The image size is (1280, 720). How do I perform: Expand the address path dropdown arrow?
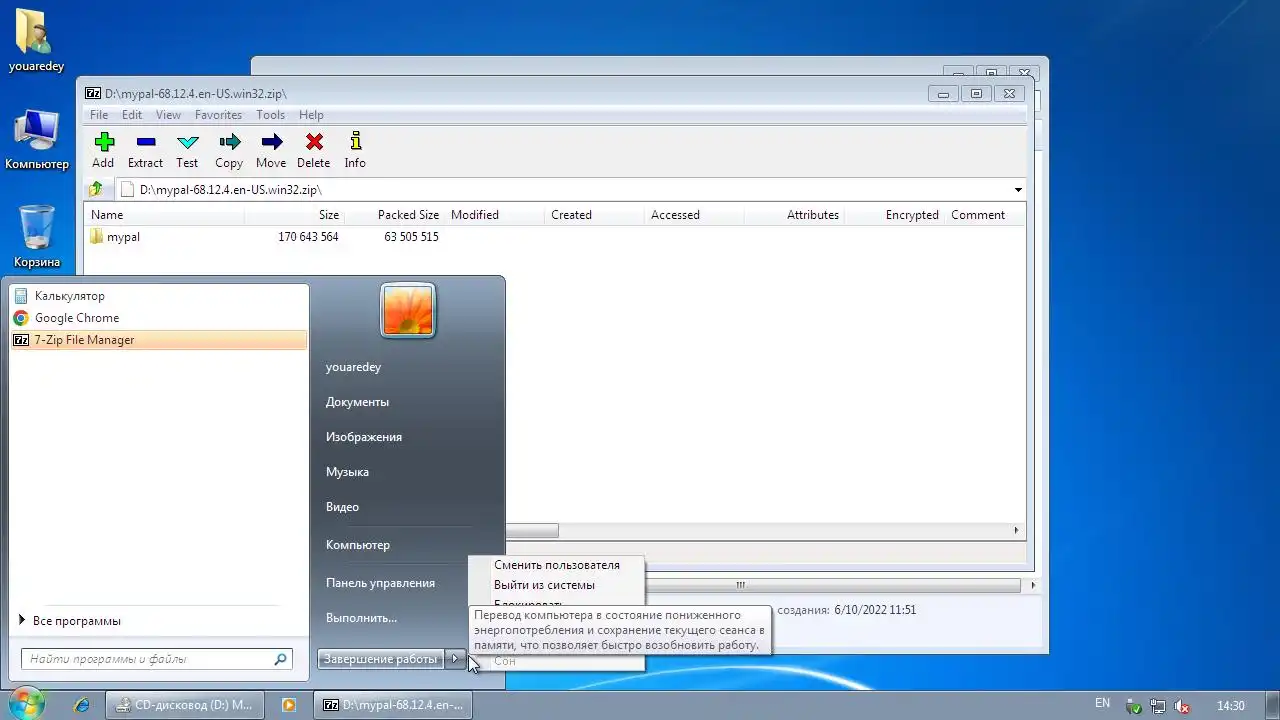point(1018,189)
